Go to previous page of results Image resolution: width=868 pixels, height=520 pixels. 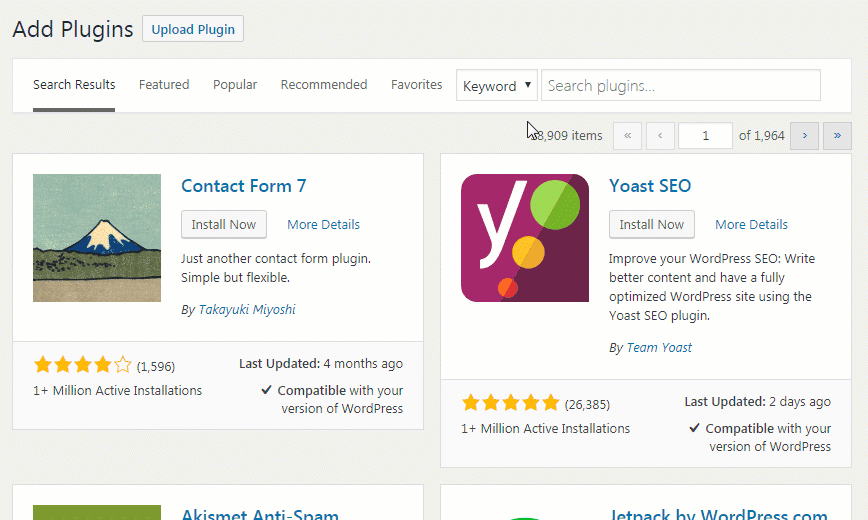coord(660,136)
